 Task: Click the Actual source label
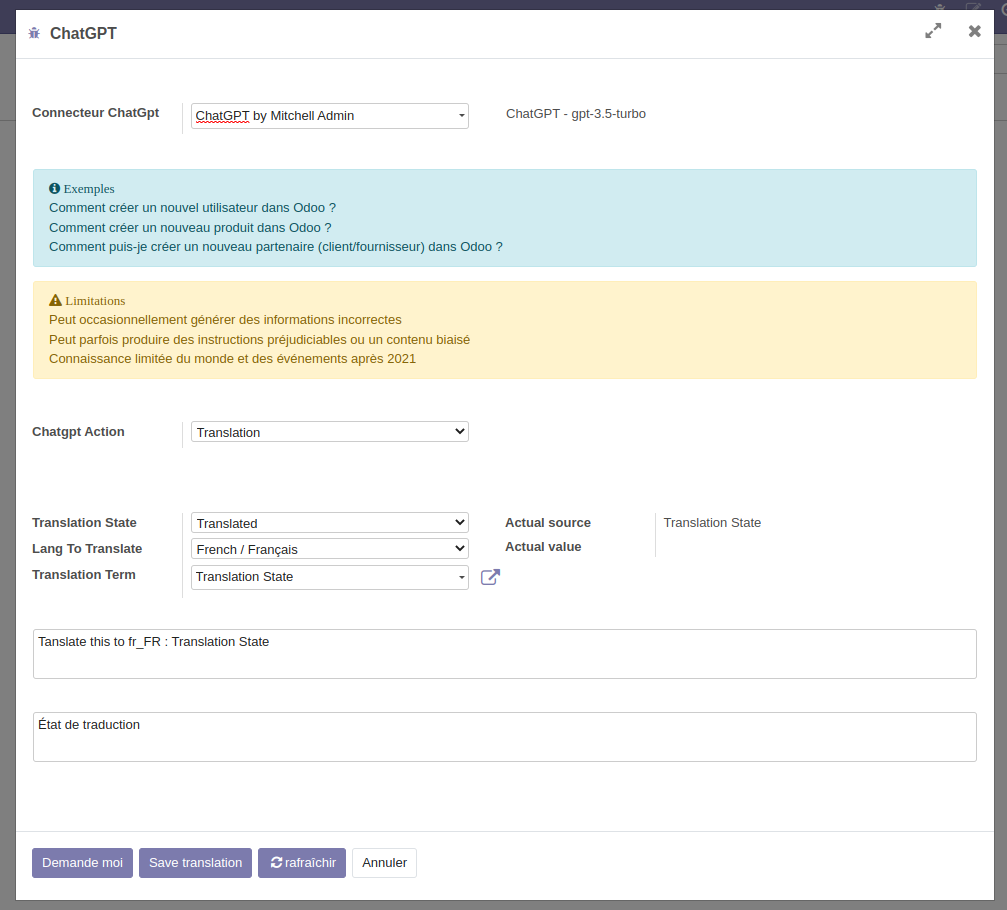coord(548,523)
